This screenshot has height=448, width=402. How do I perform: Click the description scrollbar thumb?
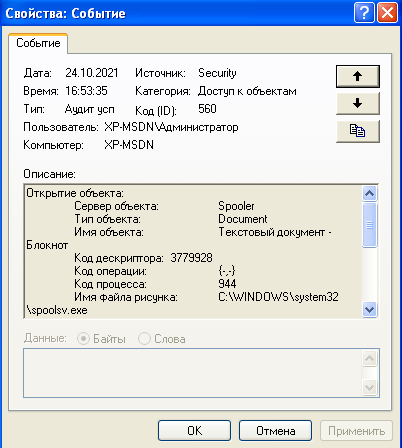(x=369, y=225)
